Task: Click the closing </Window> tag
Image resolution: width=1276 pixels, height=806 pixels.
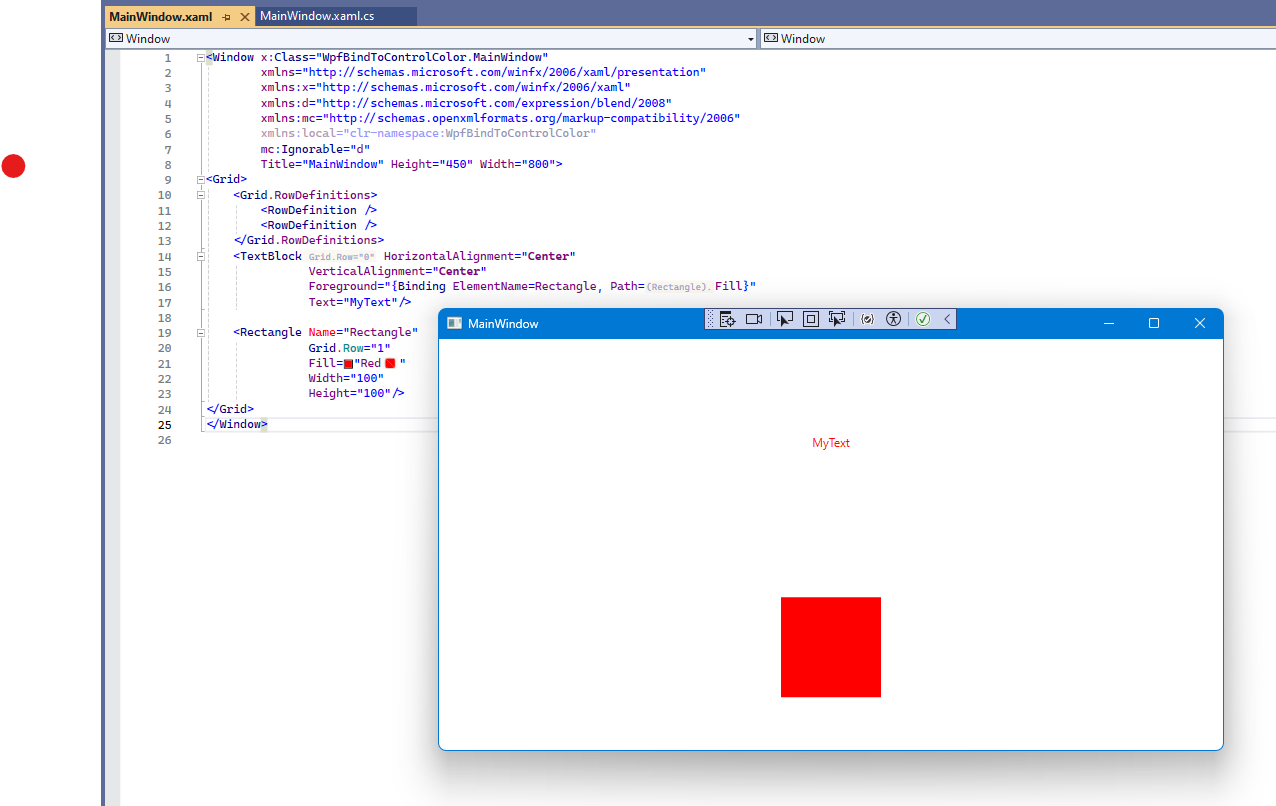Action: click(237, 424)
